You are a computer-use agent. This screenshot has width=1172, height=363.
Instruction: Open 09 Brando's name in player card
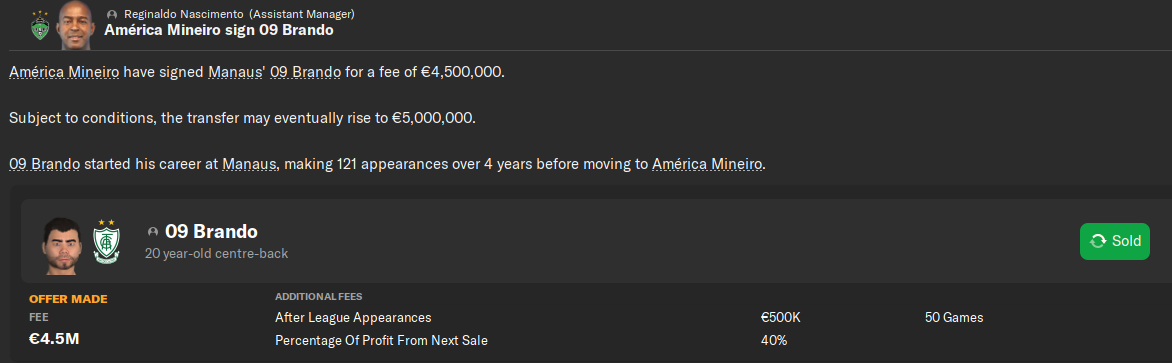tap(211, 231)
